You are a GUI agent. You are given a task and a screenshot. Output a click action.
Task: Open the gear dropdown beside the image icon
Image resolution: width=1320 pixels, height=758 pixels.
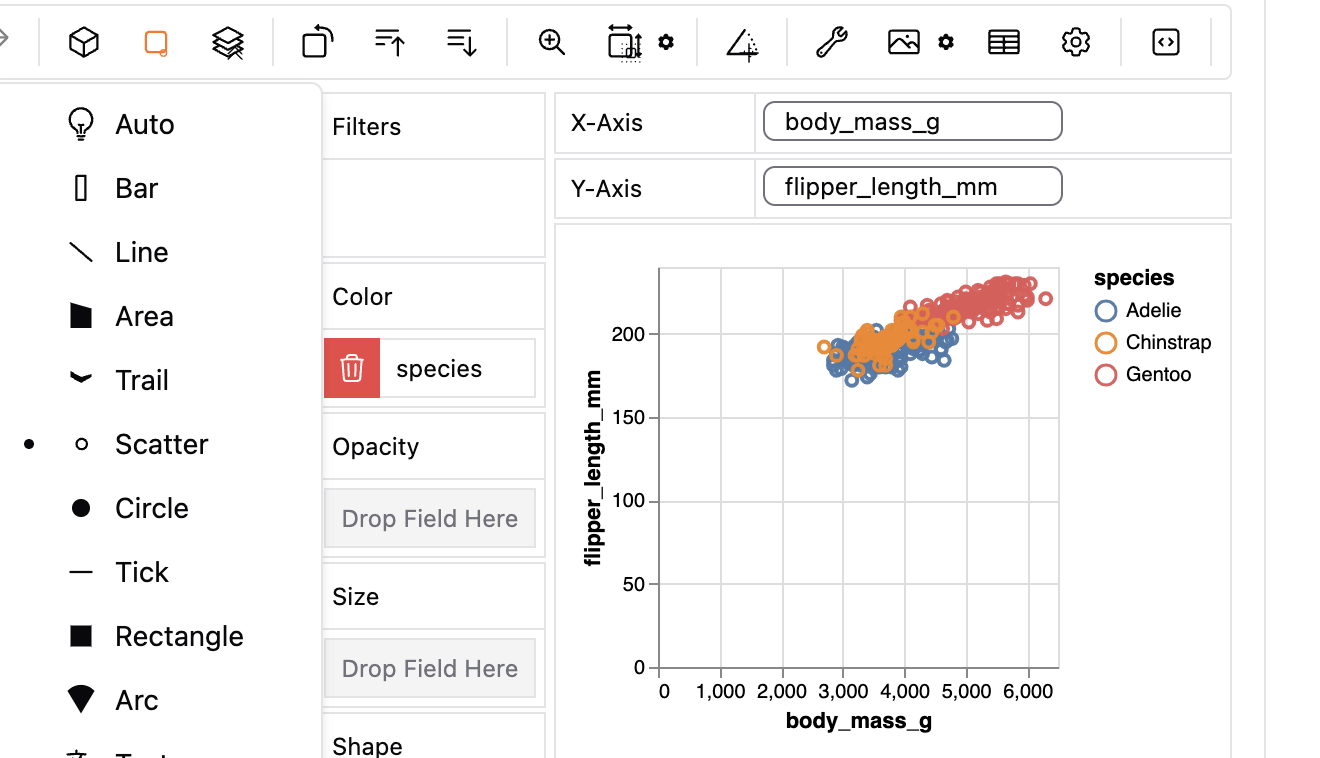[x=946, y=42]
